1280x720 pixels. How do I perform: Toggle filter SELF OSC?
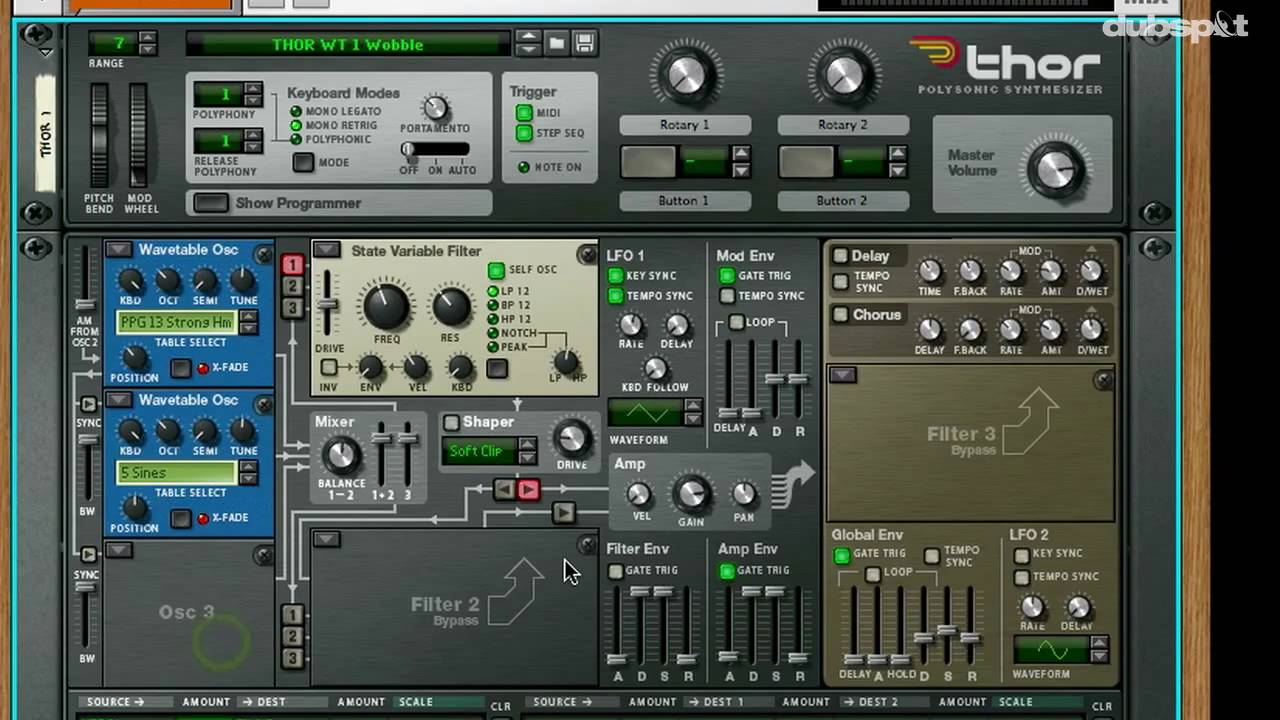[x=496, y=271]
